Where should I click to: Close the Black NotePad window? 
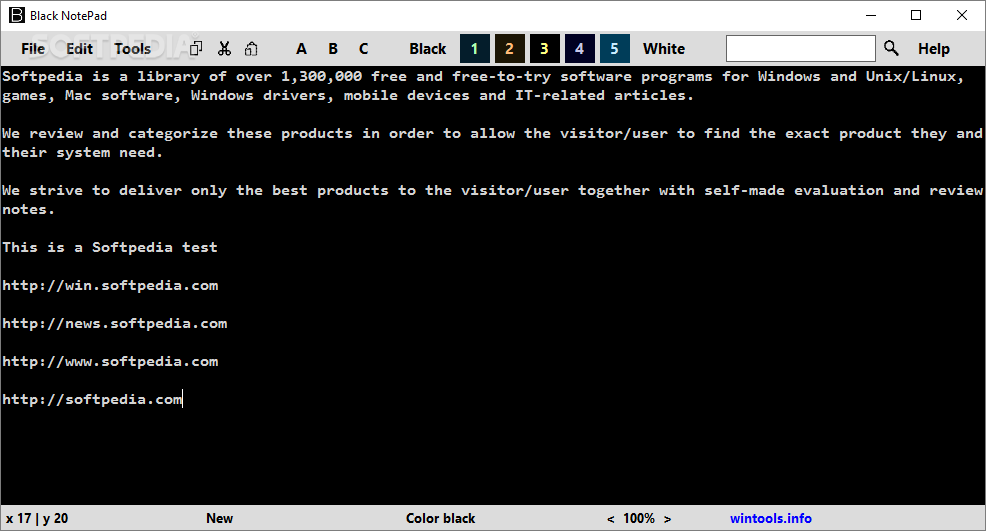pyautogui.click(x=961, y=15)
